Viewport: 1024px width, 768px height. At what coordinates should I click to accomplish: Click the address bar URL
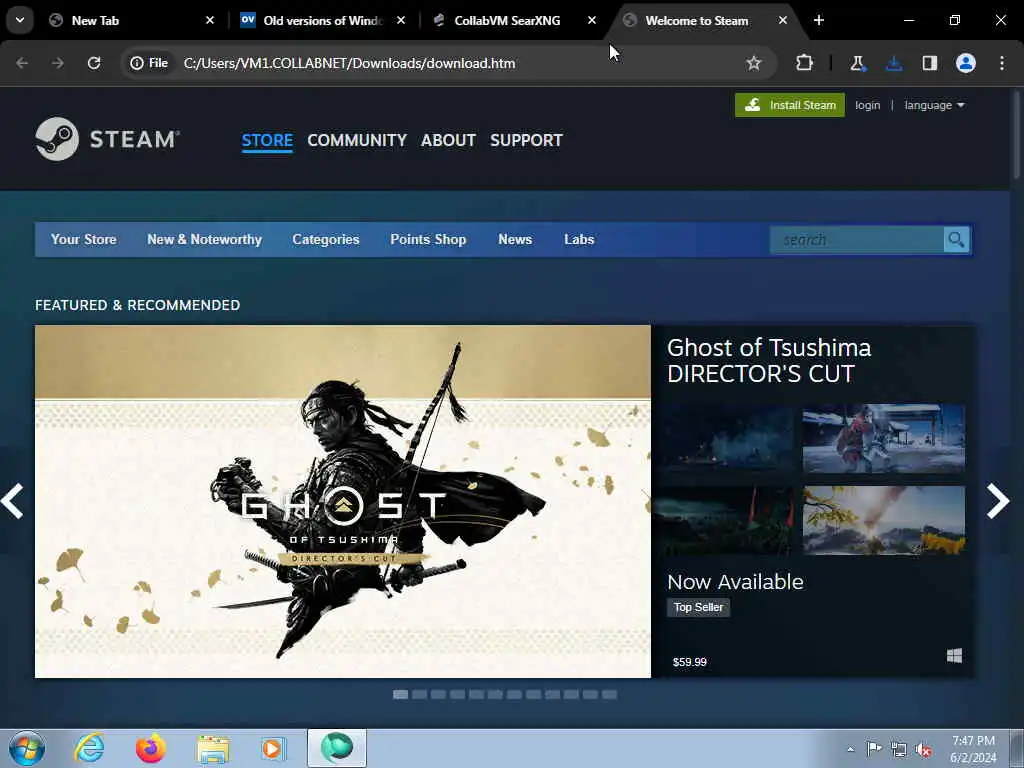(349, 63)
